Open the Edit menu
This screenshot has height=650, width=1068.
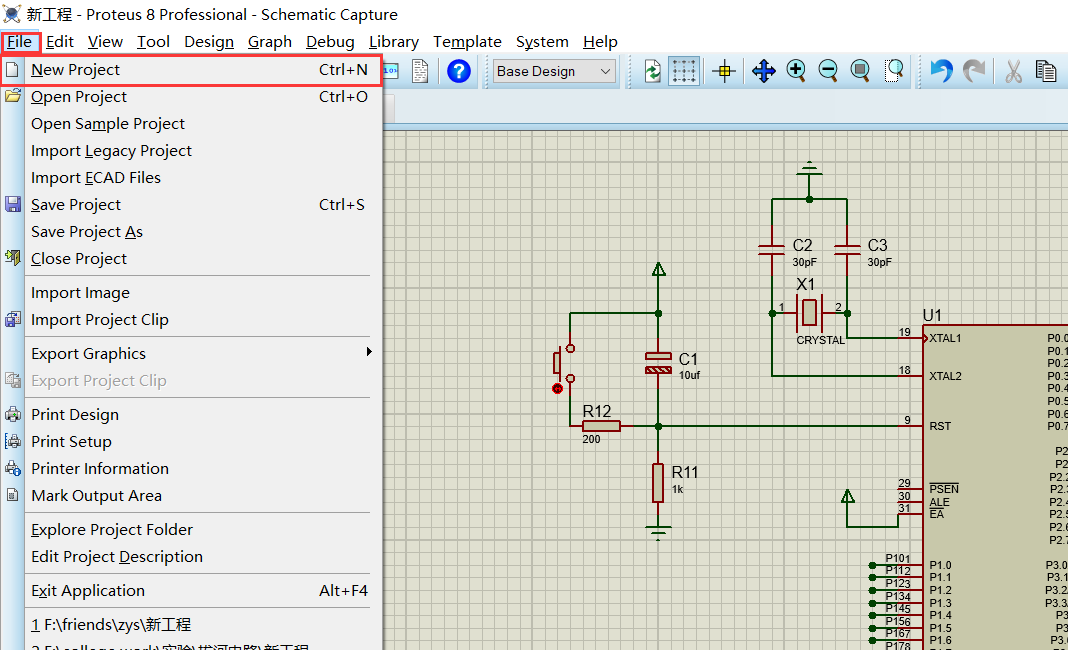[x=60, y=42]
